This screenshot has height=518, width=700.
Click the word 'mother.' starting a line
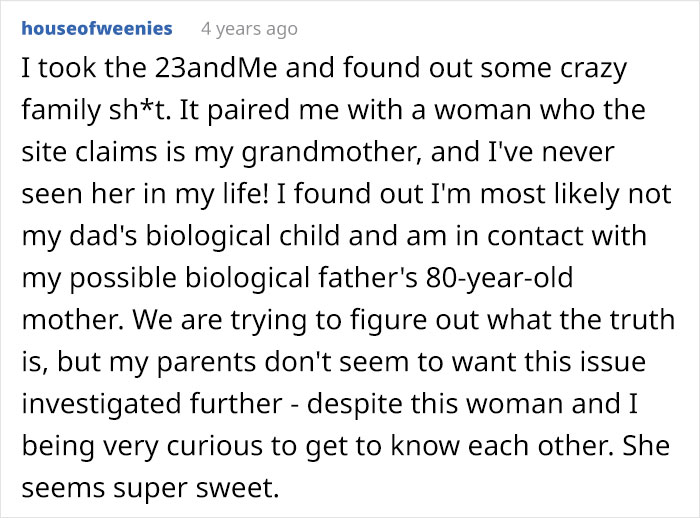tap(64, 322)
